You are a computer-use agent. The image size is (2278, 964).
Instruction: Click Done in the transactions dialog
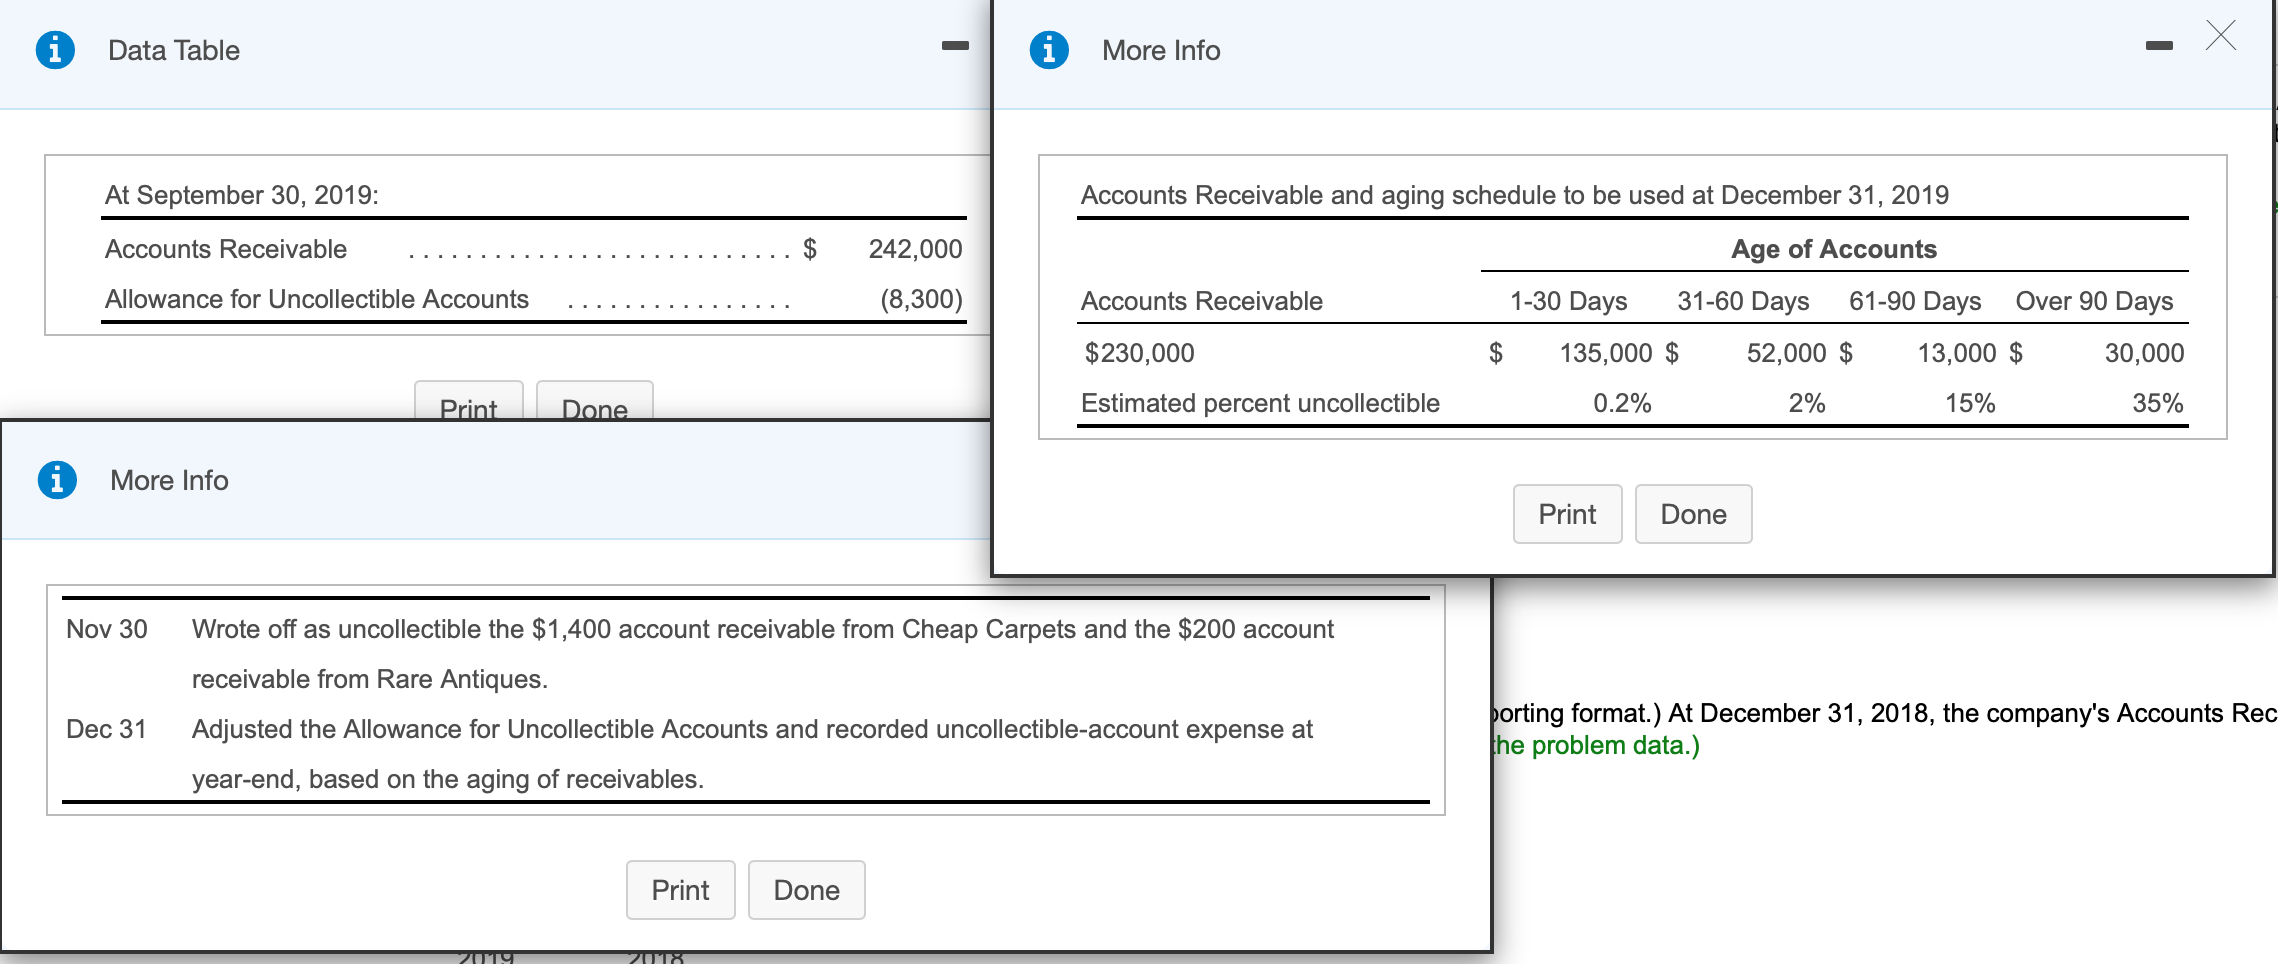pos(807,890)
